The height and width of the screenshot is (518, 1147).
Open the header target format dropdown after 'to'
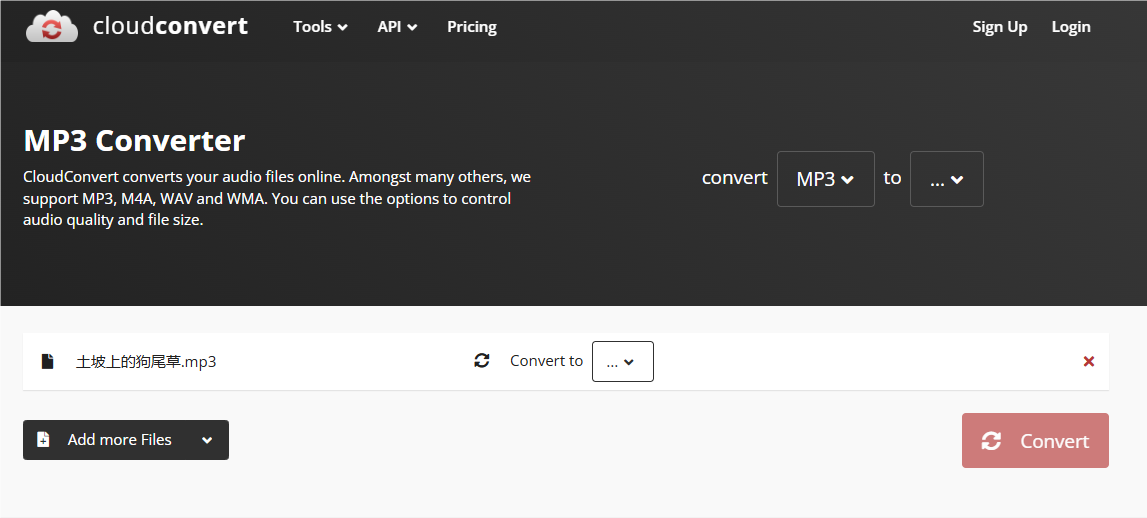947,179
